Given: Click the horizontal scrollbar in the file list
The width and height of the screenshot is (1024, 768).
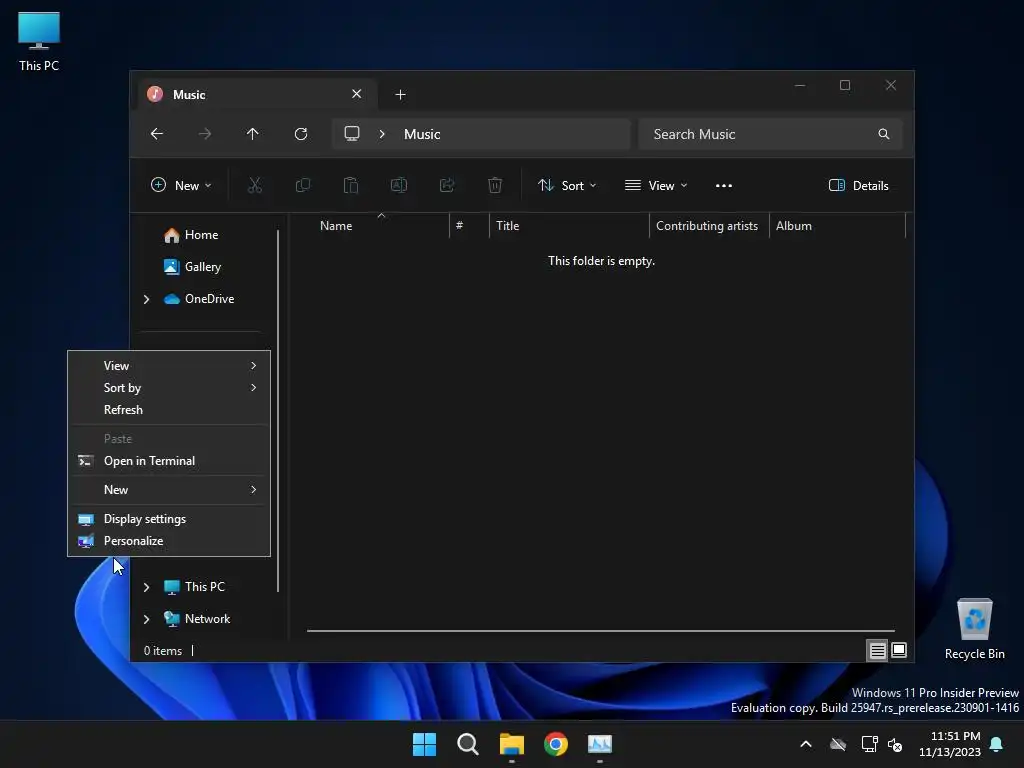Looking at the screenshot, I should coord(601,631).
